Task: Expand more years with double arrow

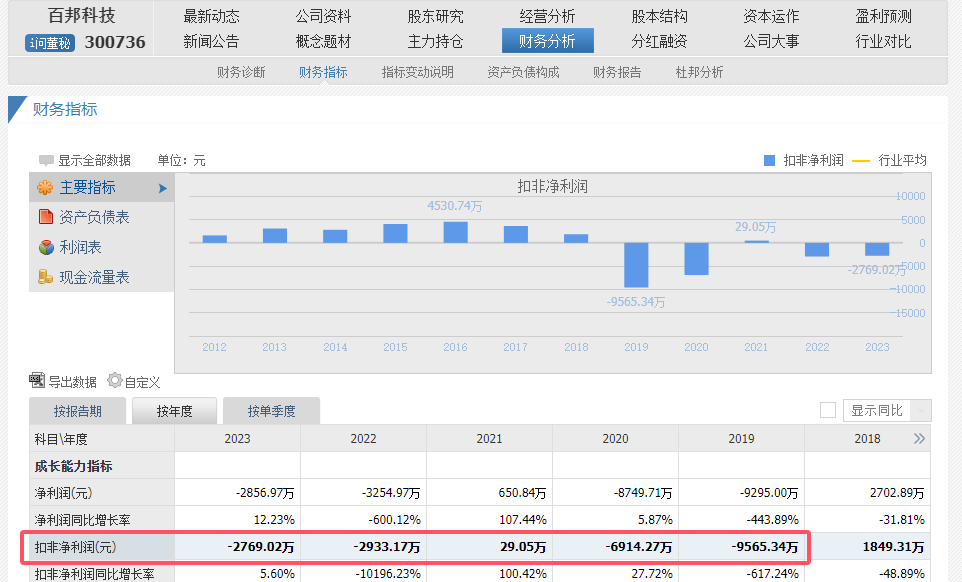Action: tap(919, 439)
